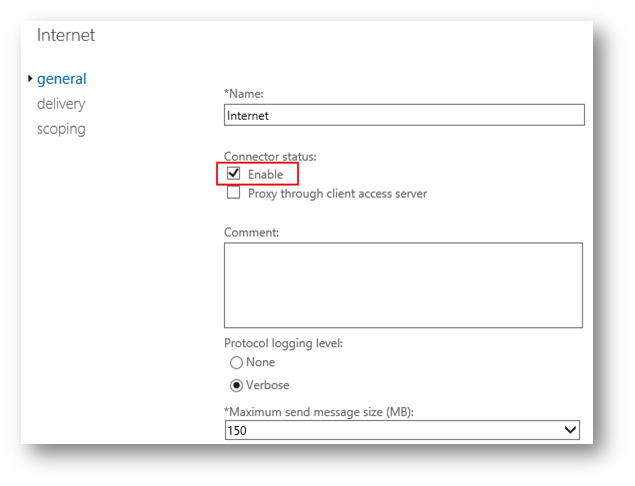Toggle the Enable connector checkbox

pyautogui.click(x=234, y=174)
